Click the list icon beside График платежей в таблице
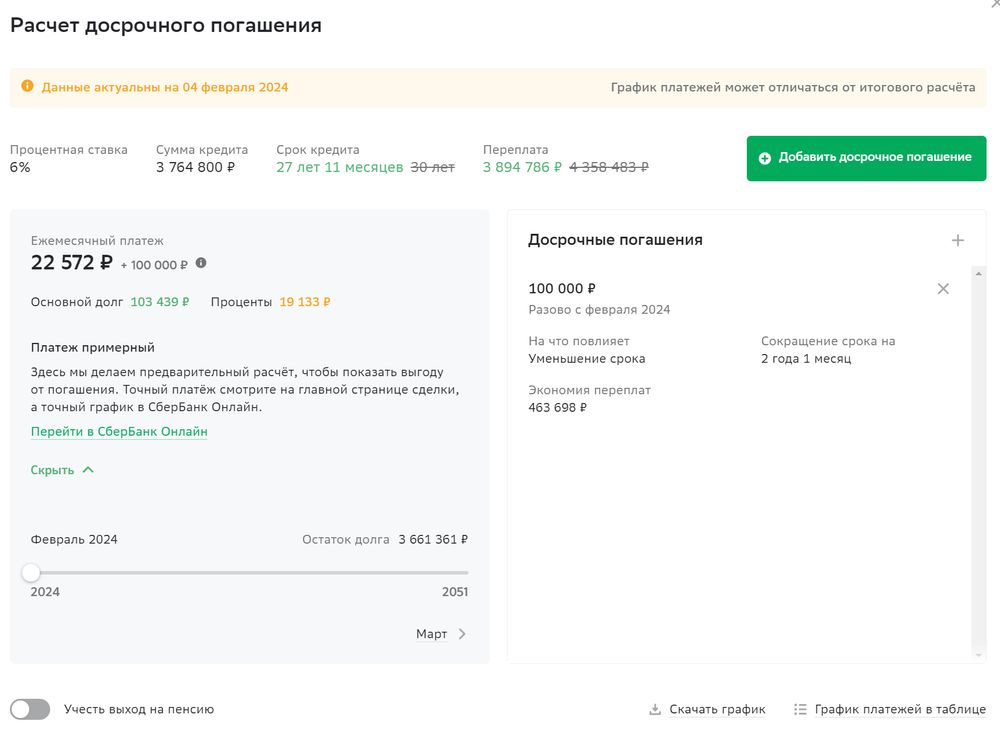The image size is (1000, 736). click(x=800, y=710)
